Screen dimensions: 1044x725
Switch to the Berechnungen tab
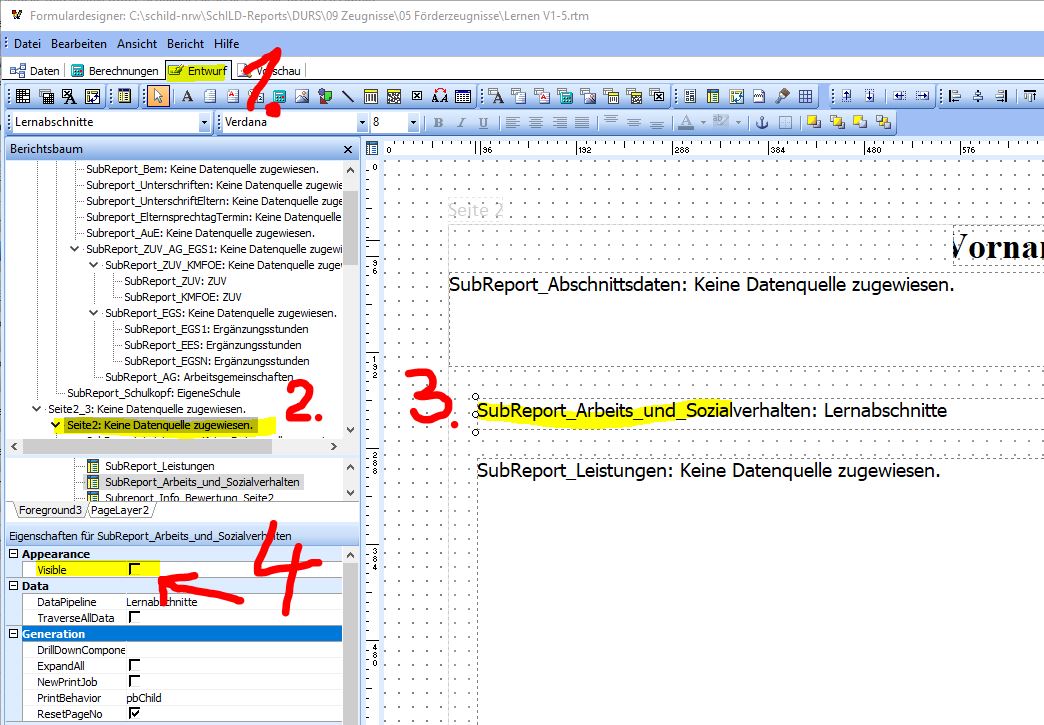point(115,71)
